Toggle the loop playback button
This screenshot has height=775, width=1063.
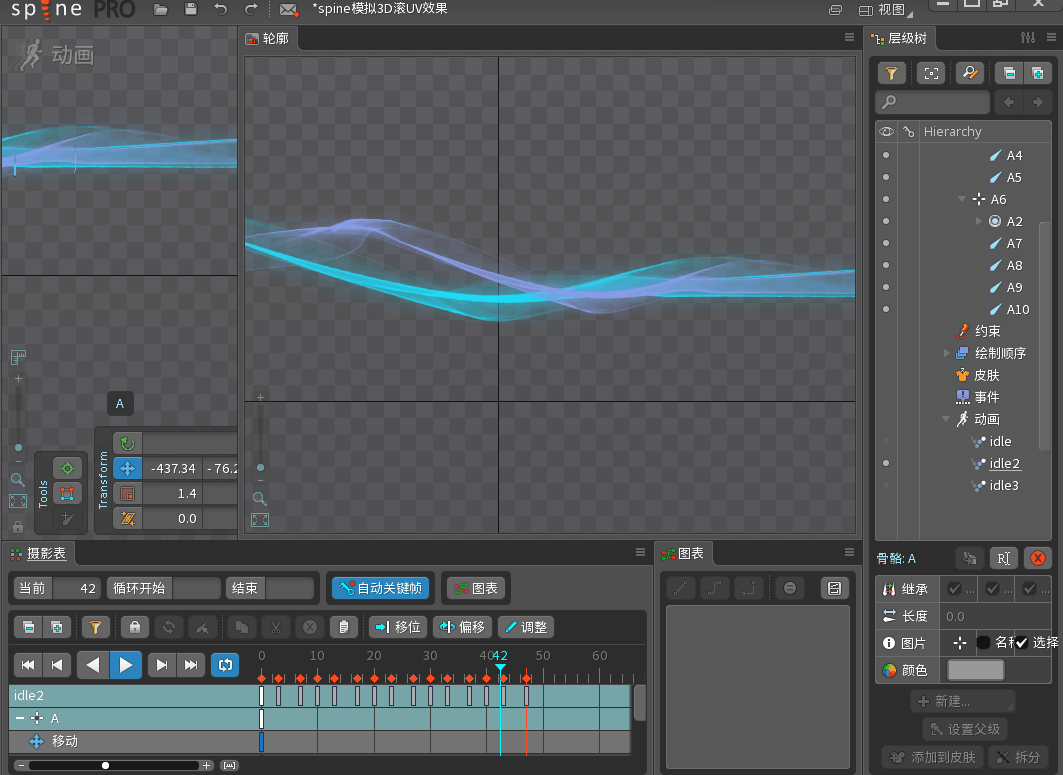click(226, 664)
